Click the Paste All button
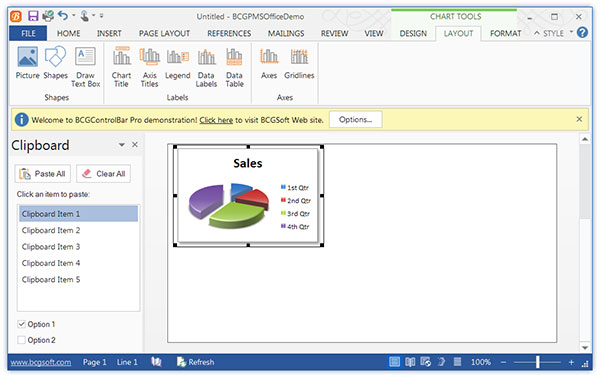This screenshot has height=375, width=600. 42,174
